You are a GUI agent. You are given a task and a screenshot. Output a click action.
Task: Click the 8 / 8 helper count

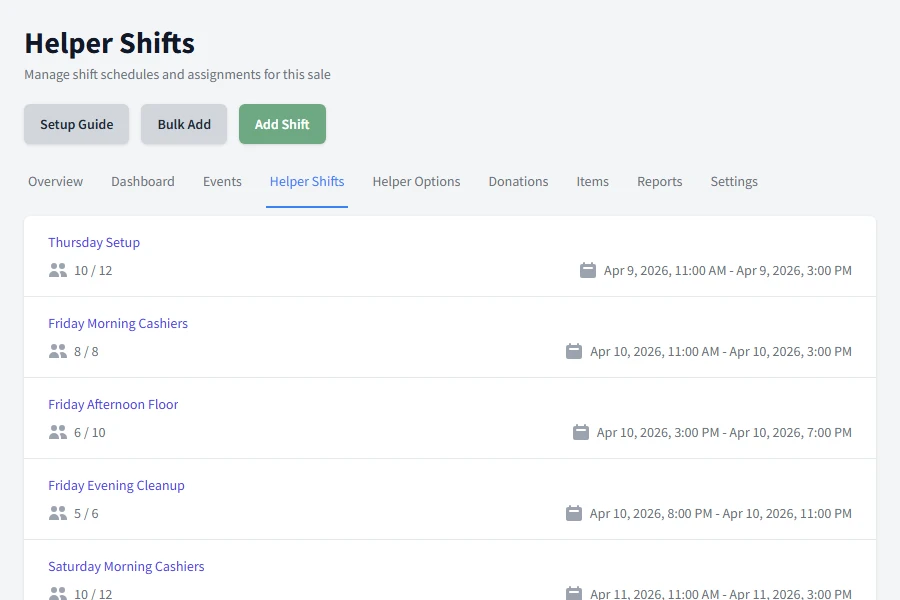point(86,351)
